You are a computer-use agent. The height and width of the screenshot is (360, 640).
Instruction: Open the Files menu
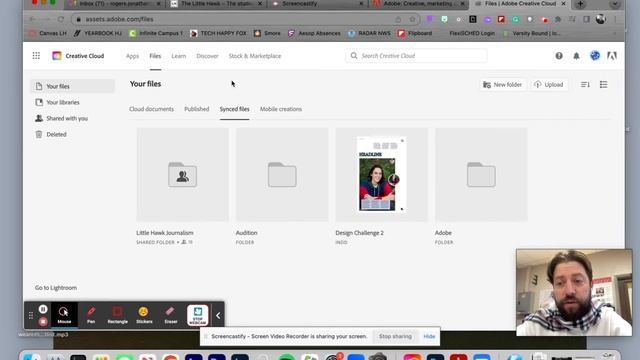pos(155,56)
